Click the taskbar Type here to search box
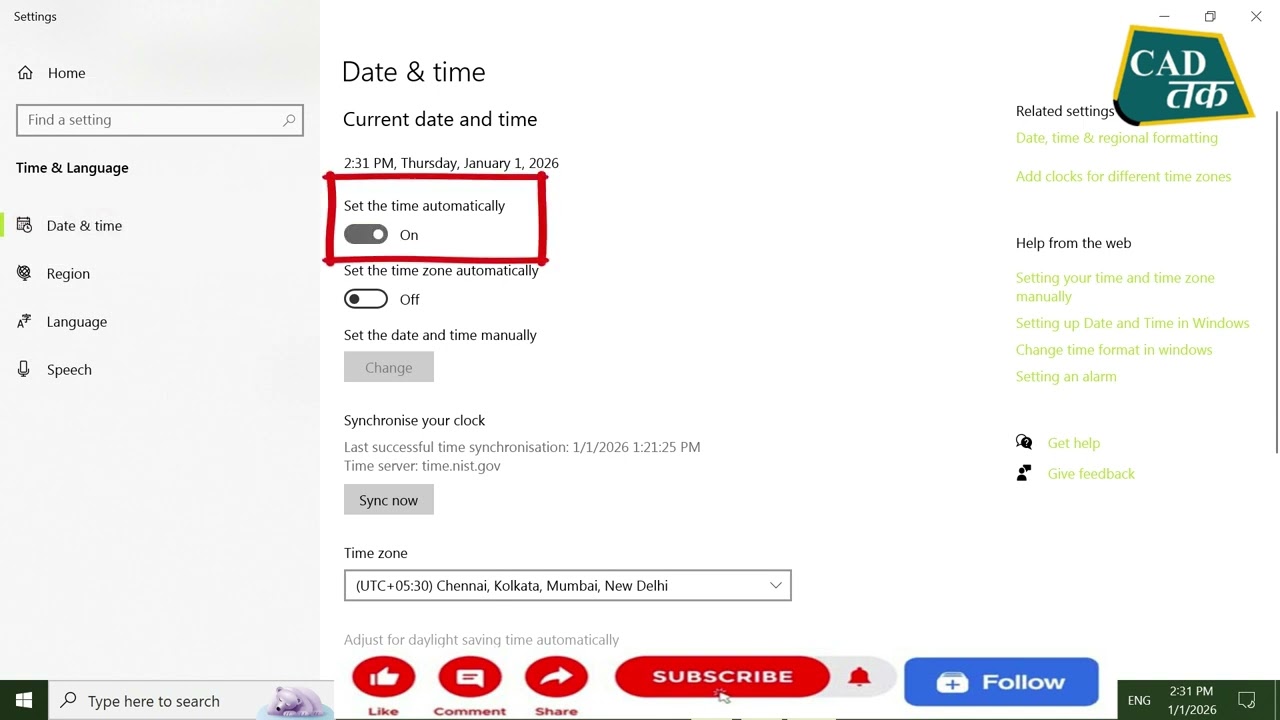Image resolution: width=1280 pixels, height=720 pixels. coord(191,700)
